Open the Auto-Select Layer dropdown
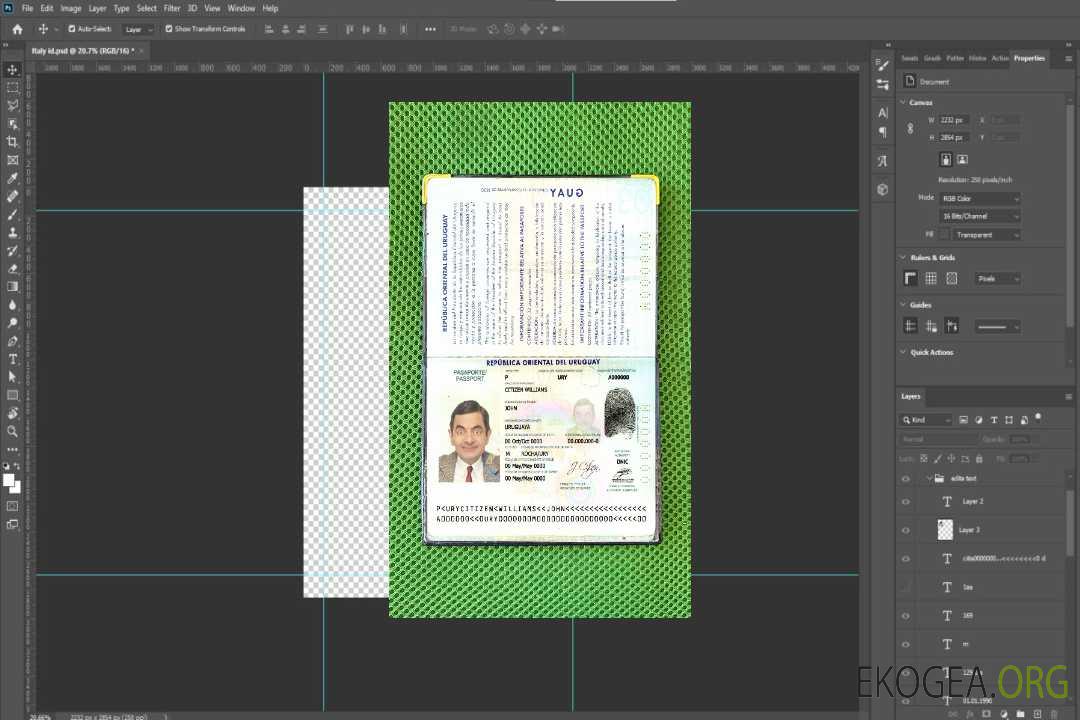1080x720 pixels. tap(138, 29)
